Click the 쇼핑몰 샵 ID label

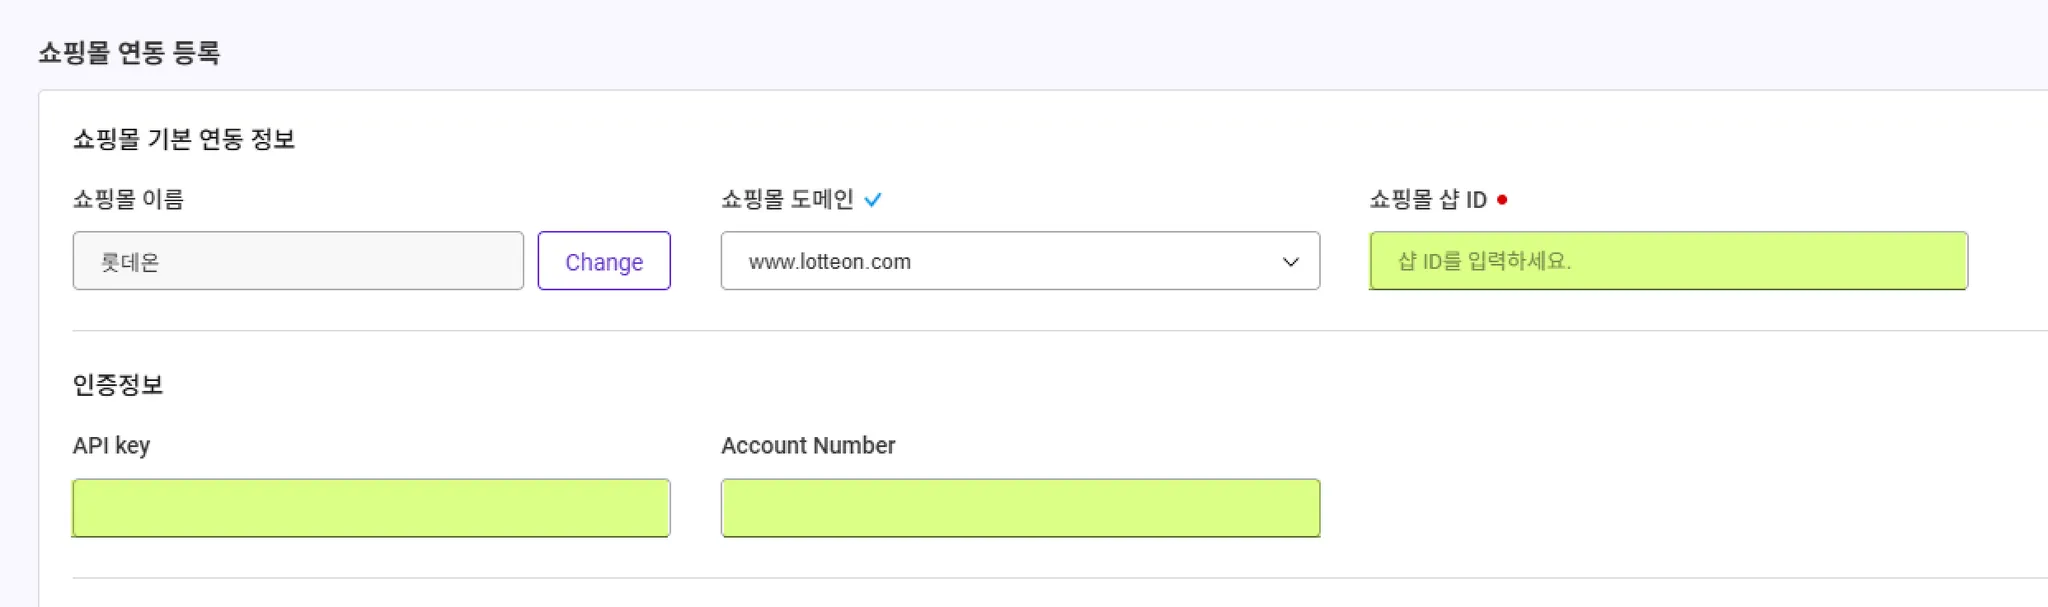pyautogui.click(x=1427, y=200)
